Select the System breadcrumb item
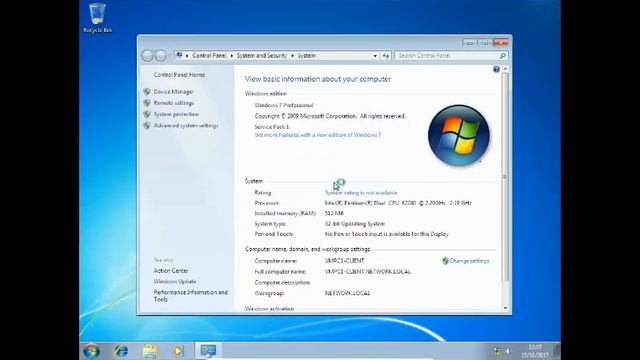Screen dimensions: 640x360 (307, 56)
